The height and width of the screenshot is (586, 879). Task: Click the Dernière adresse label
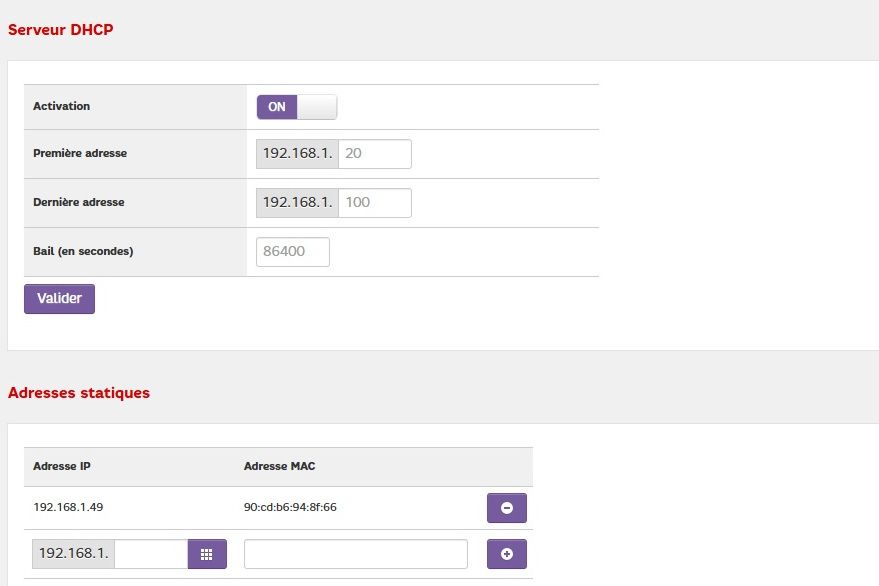pos(79,202)
